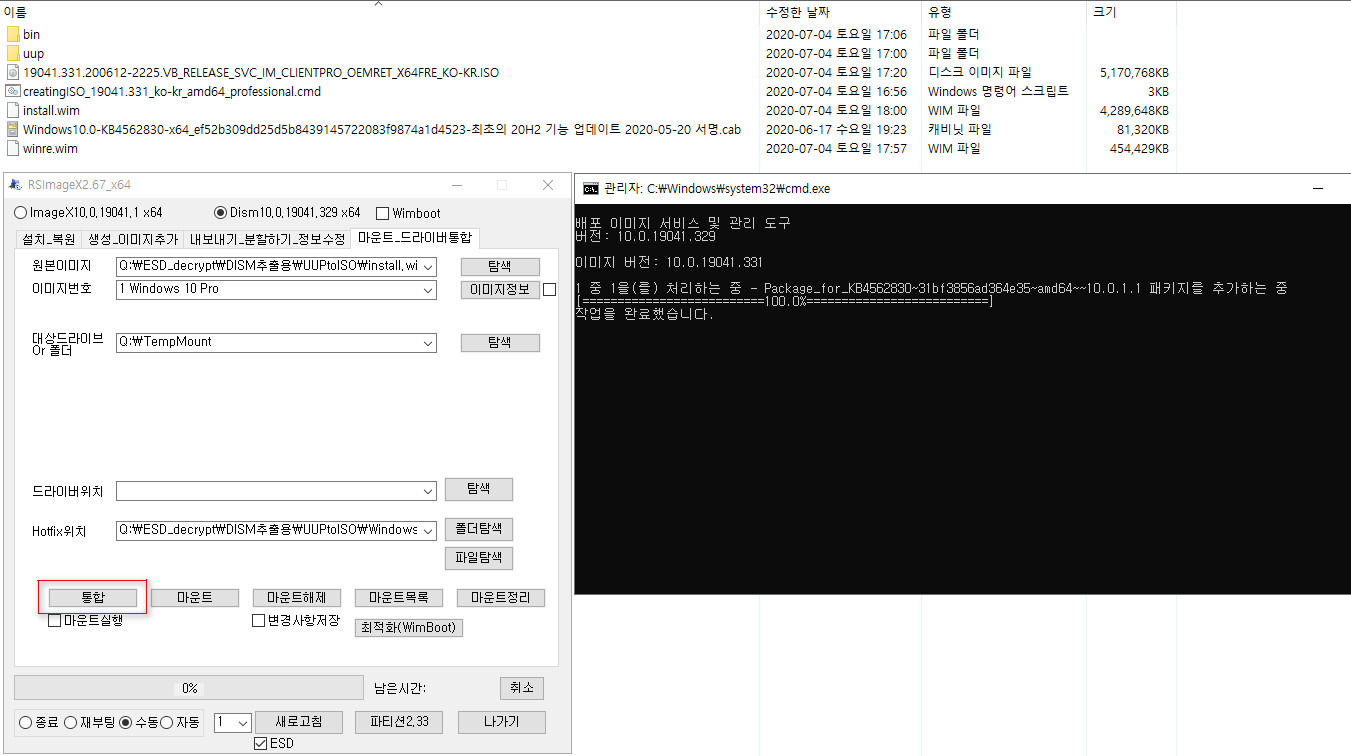Switch to the 생성_이미지추가 tab
Image resolution: width=1351 pixels, height=756 pixels.
pos(132,239)
